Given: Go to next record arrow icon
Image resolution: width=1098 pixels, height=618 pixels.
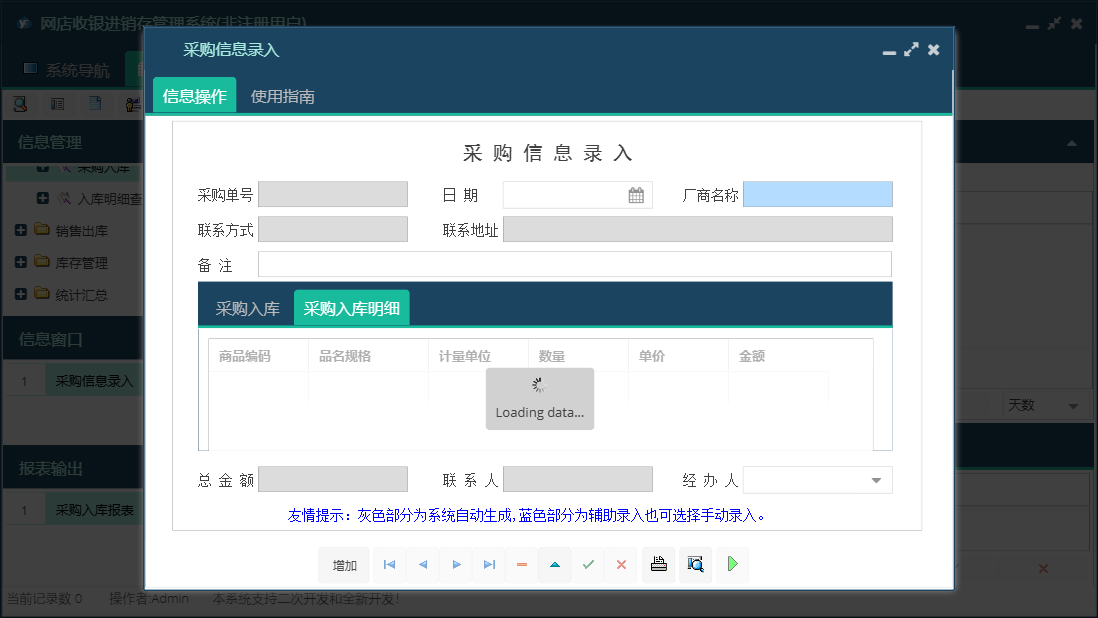Looking at the screenshot, I should click(x=456, y=565).
